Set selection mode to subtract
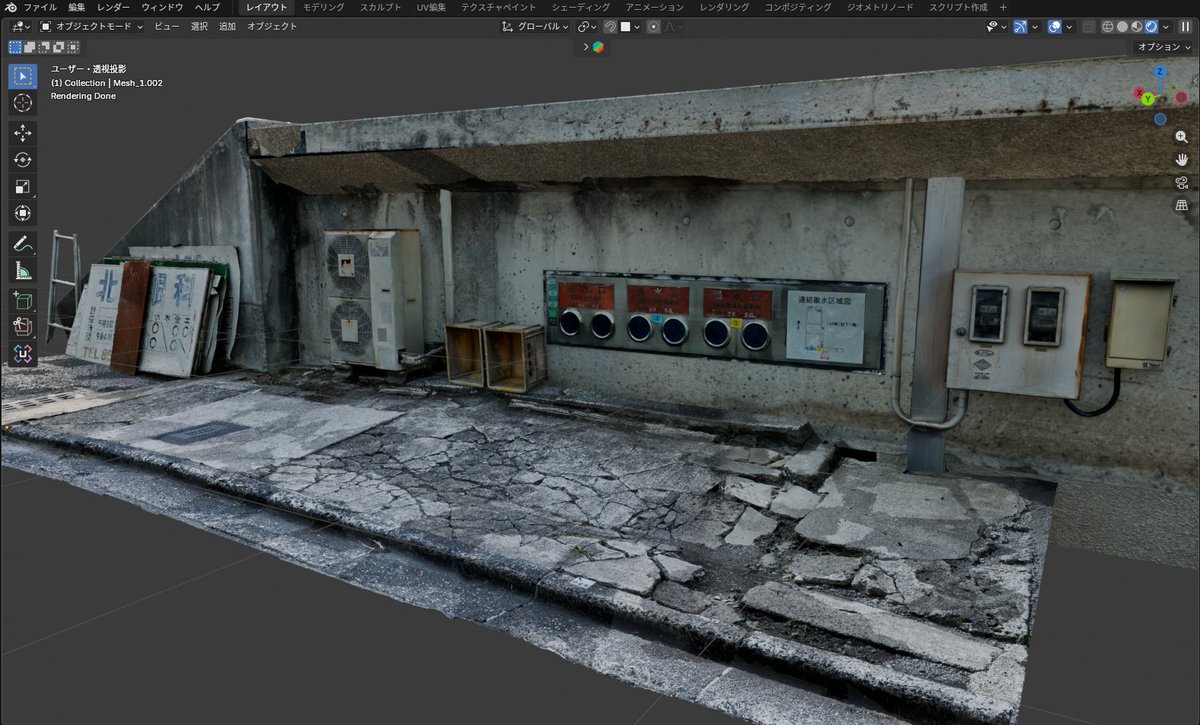Viewport: 1200px width, 725px height. coord(43,47)
